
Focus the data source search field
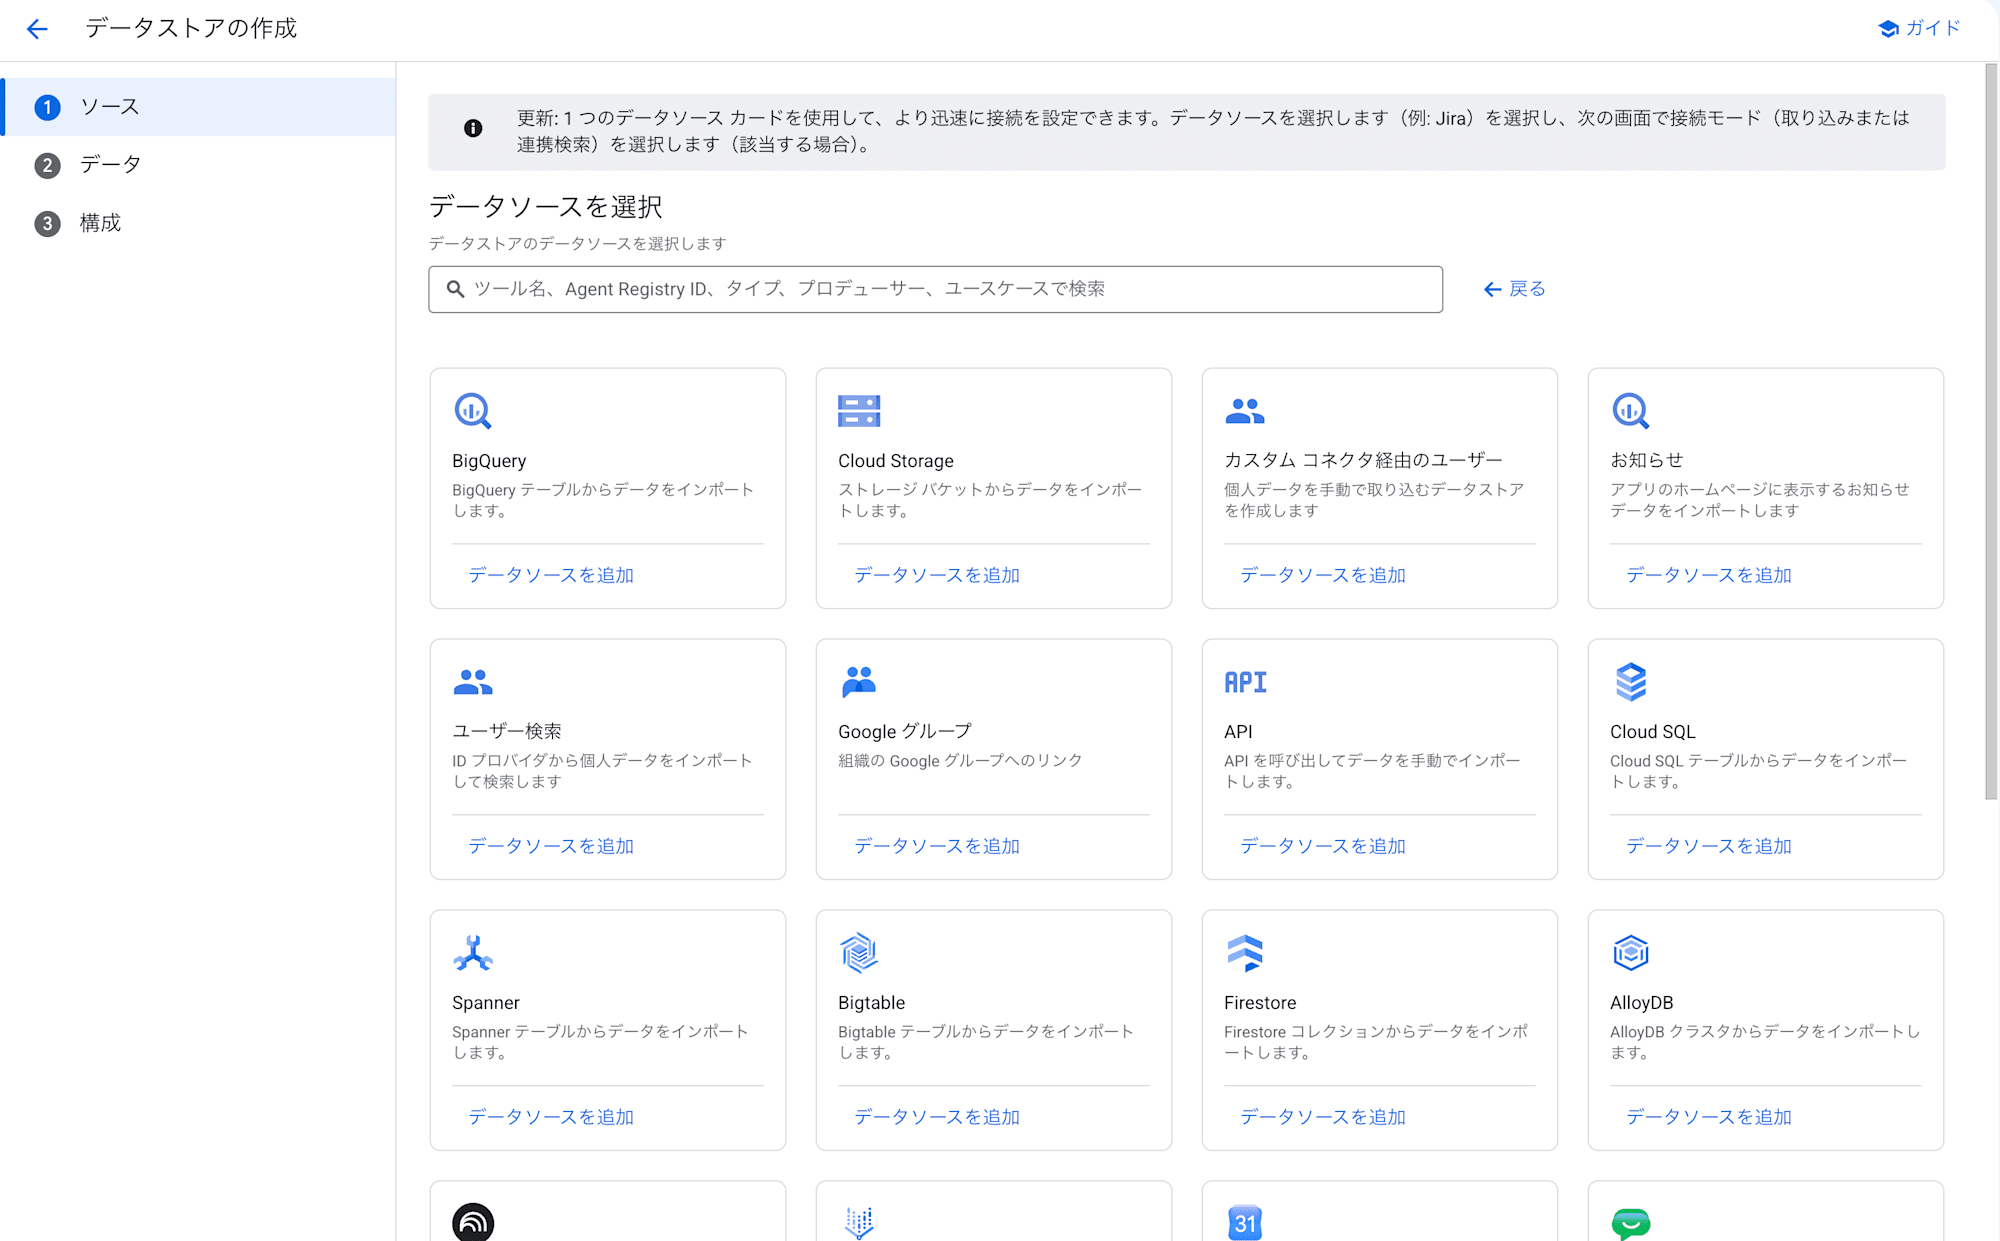[x=935, y=289]
